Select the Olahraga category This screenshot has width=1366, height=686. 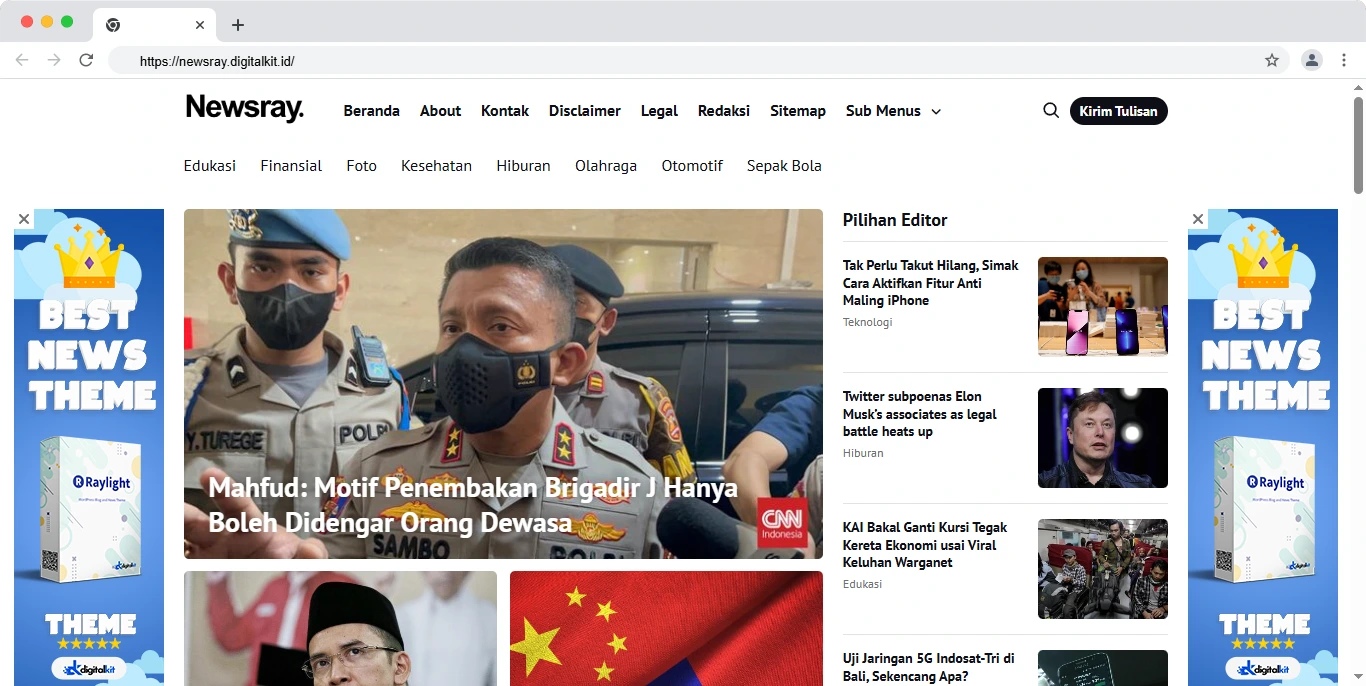point(606,166)
